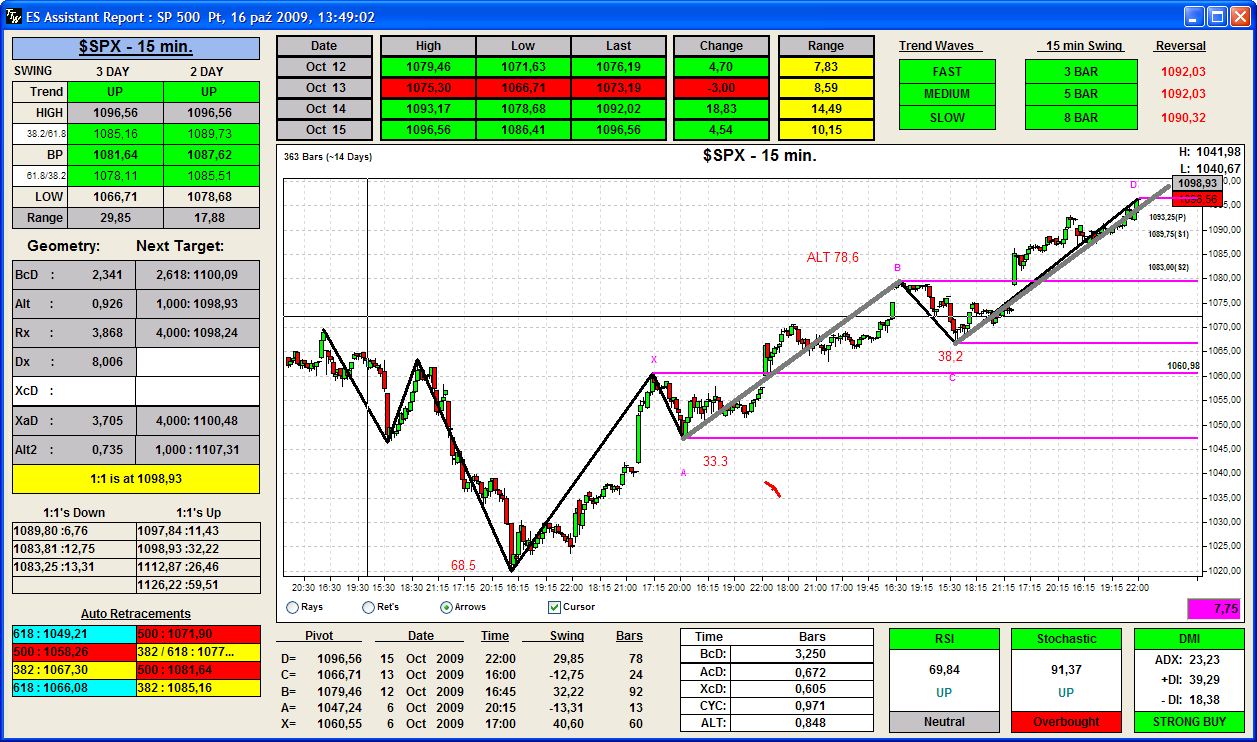Screen dimensions: 1257x742
Task: Select the Rays radio button
Action: pos(292,607)
